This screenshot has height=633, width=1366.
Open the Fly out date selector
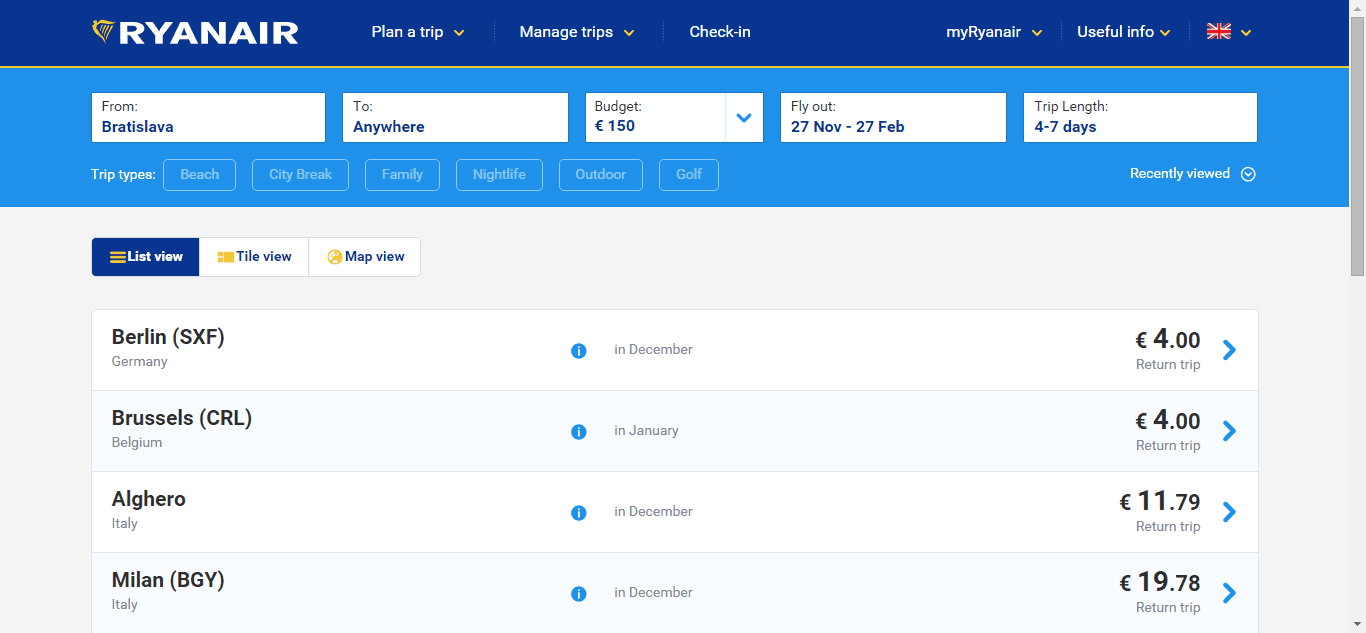coord(893,118)
